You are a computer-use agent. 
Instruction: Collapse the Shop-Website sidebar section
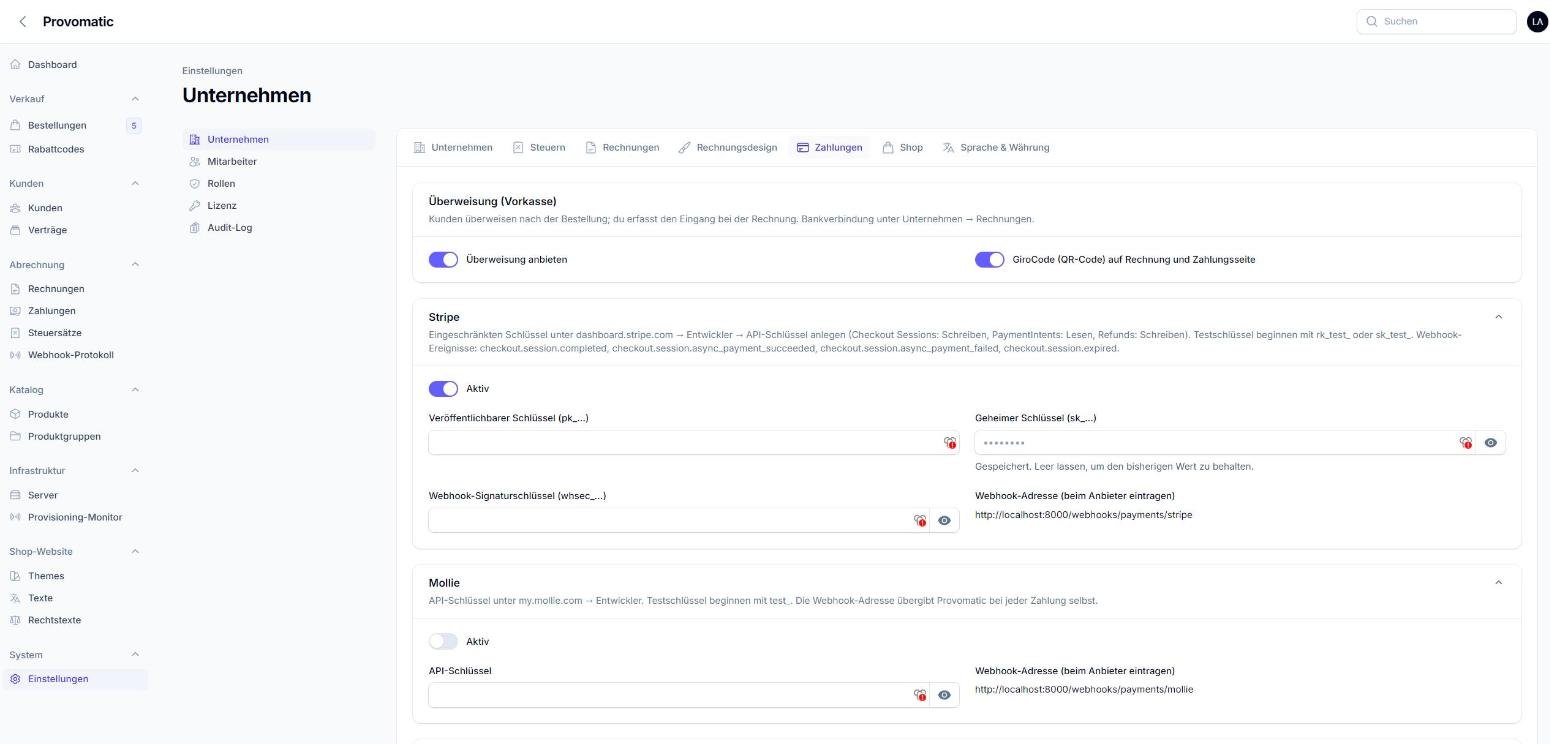pyautogui.click(x=135, y=552)
